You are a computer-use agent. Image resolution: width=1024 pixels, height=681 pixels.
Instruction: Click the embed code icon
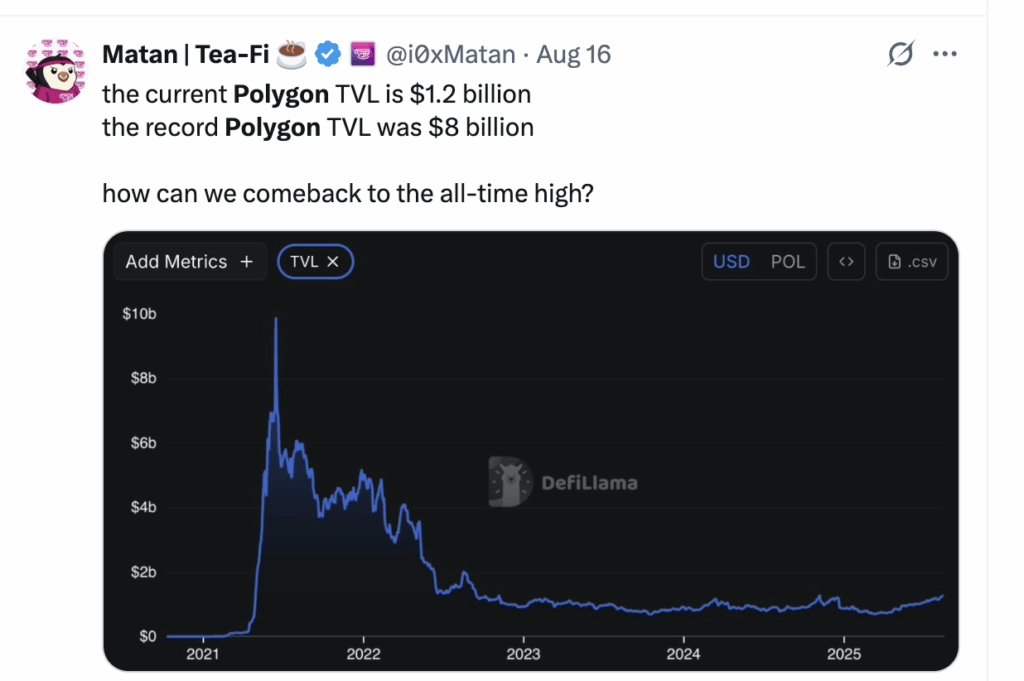pos(846,262)
